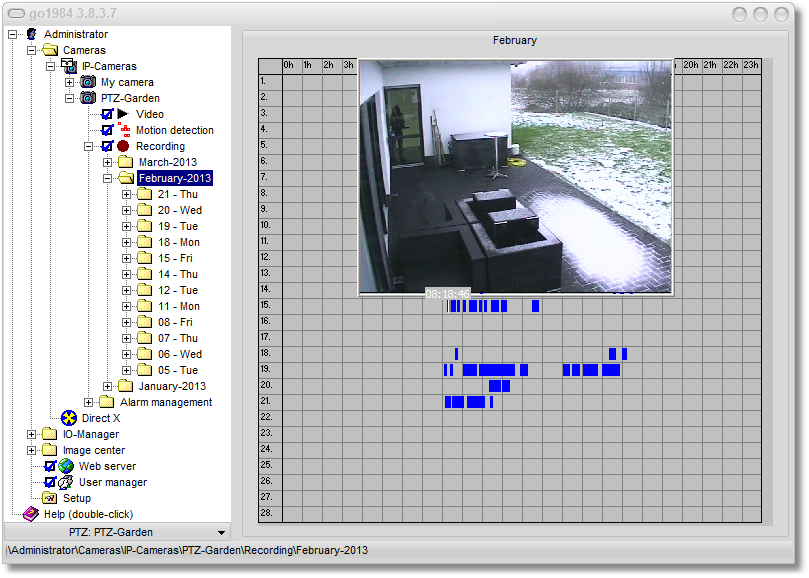Expand the Alarm management node
Viewport: 809px width, 578px height.
89,402
